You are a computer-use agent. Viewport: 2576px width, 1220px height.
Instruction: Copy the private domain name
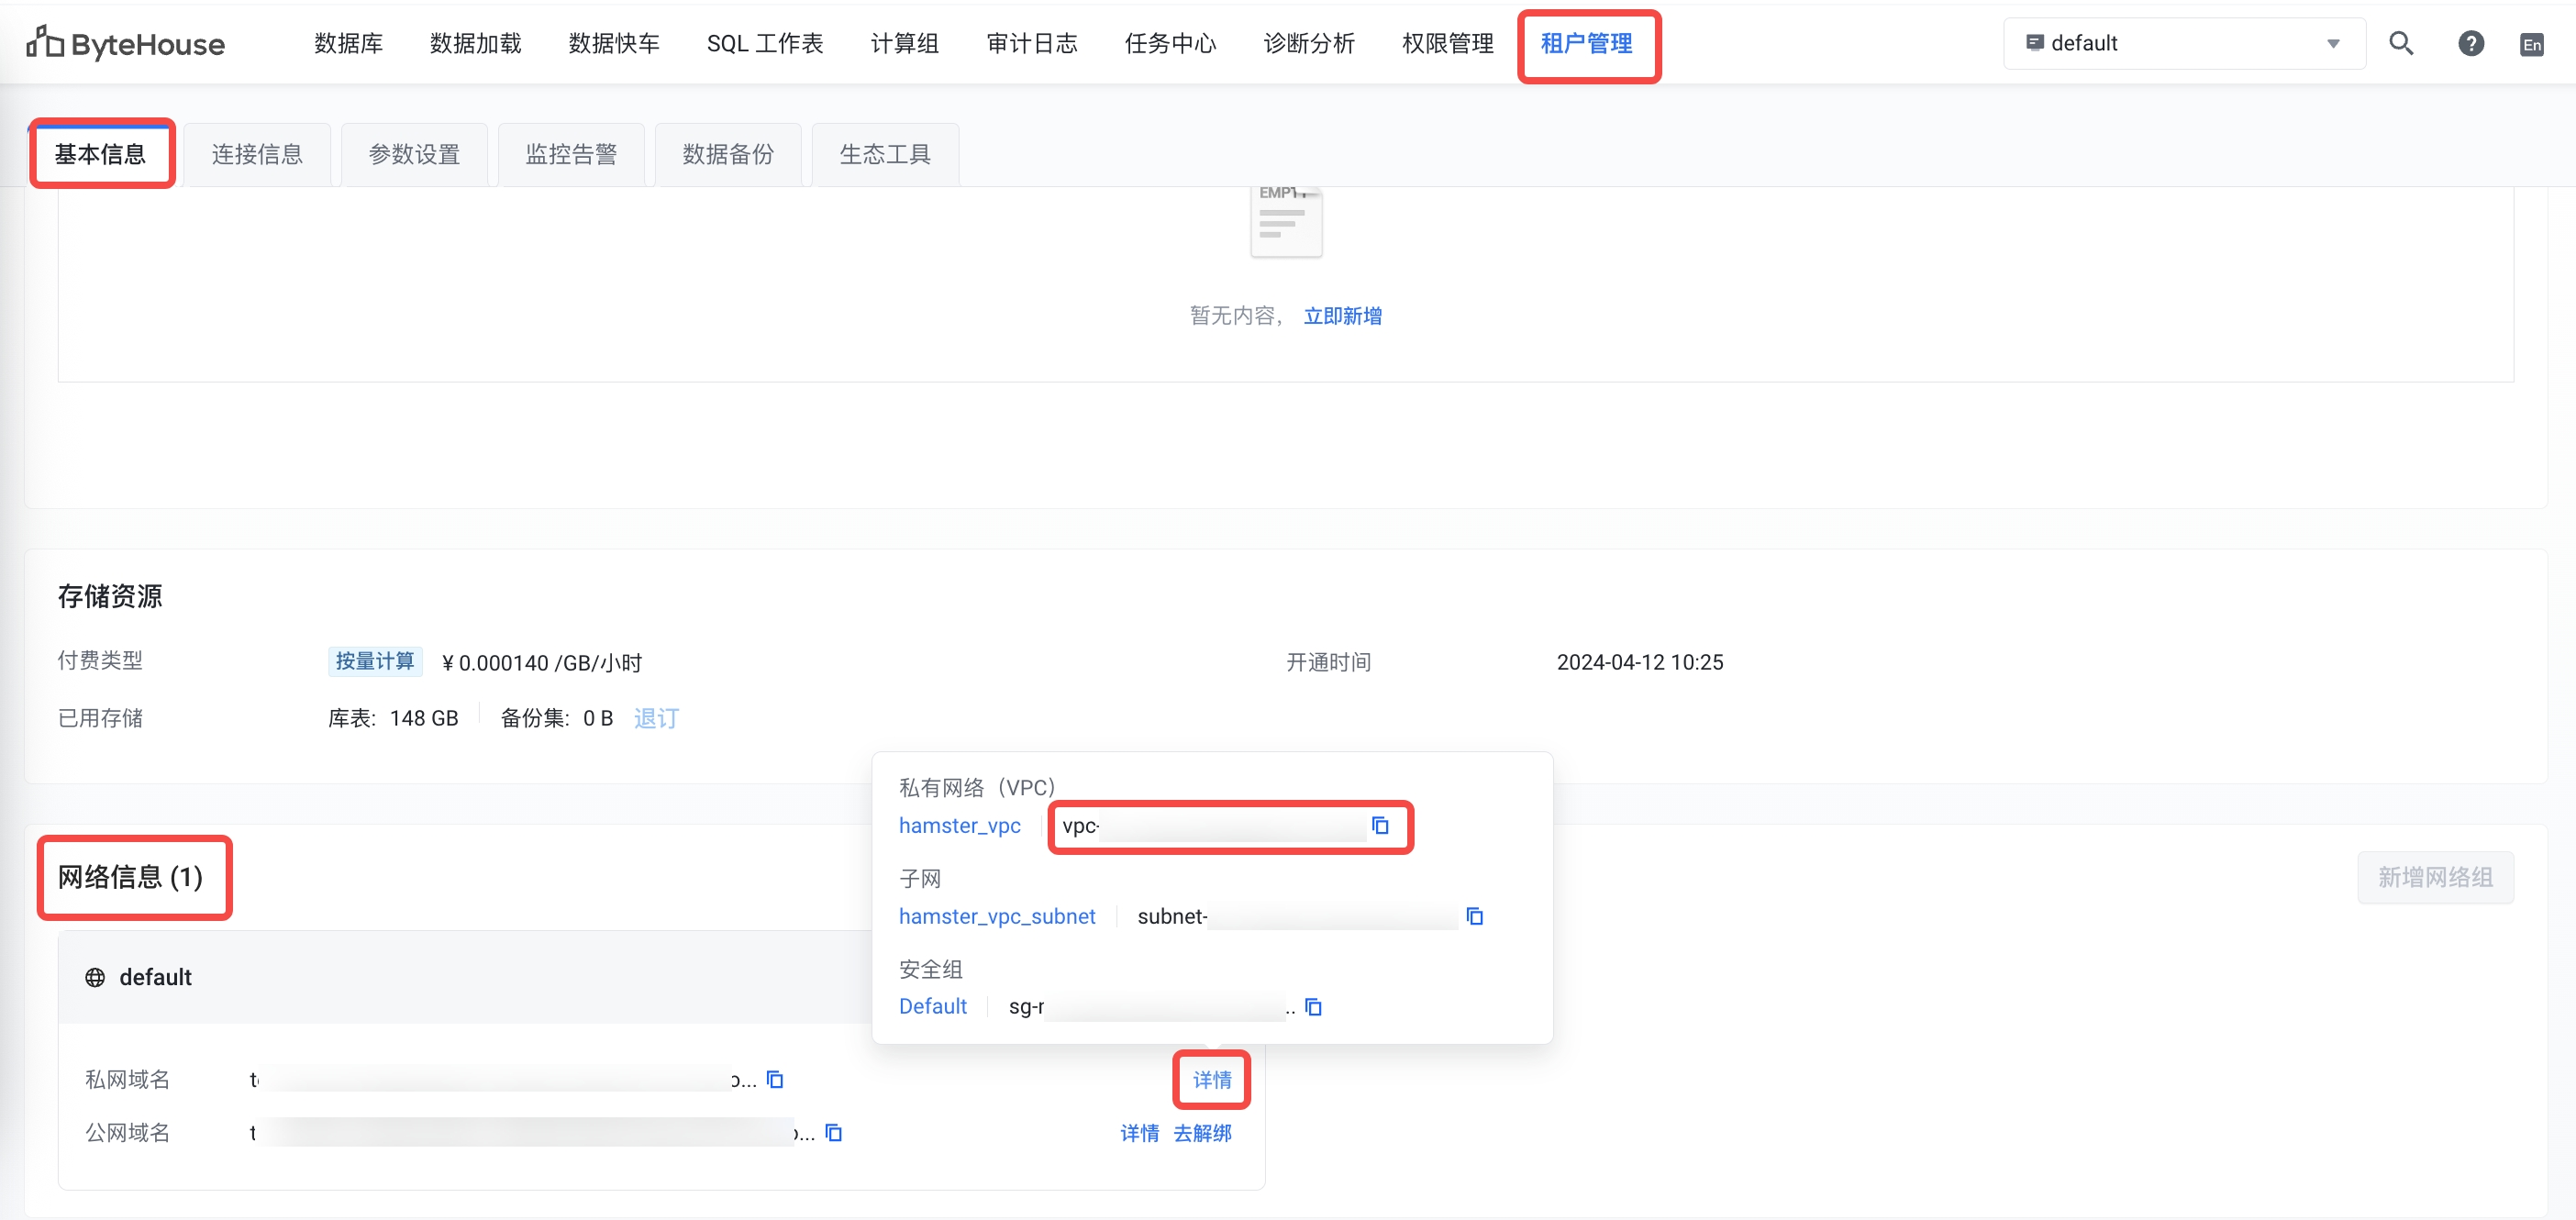coord(775,1079)
